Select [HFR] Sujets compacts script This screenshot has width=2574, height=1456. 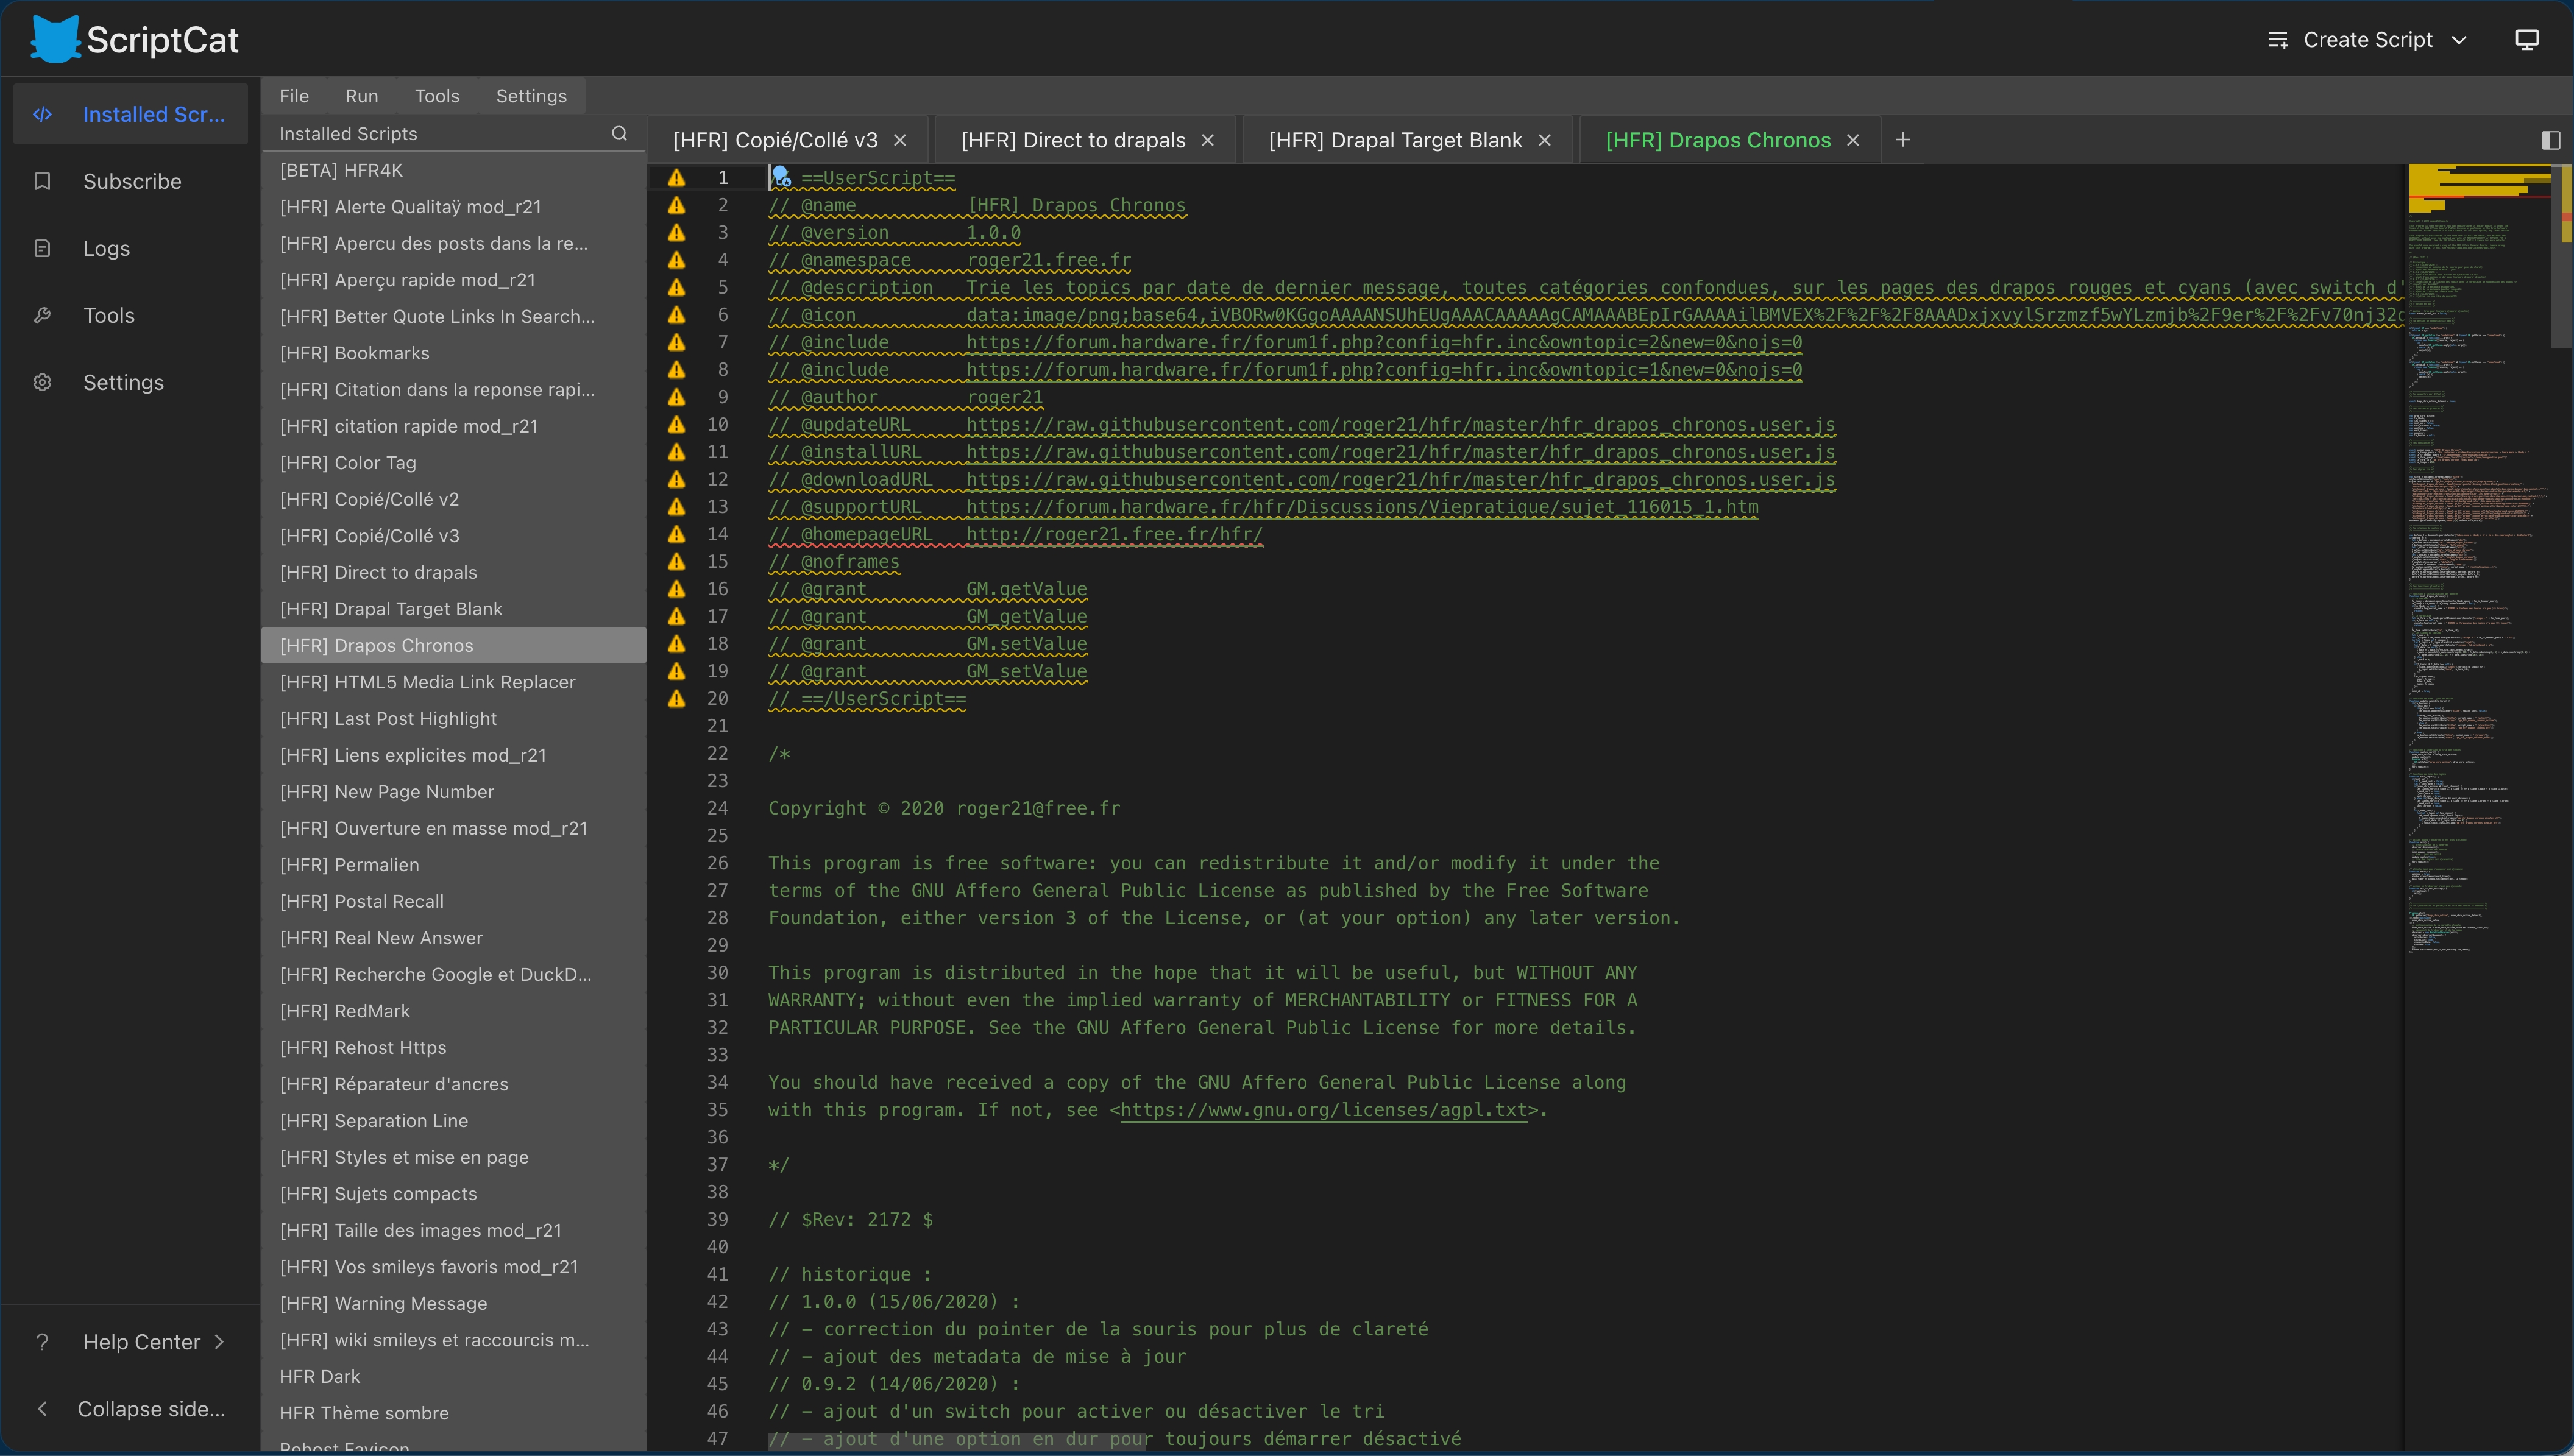454,1194
